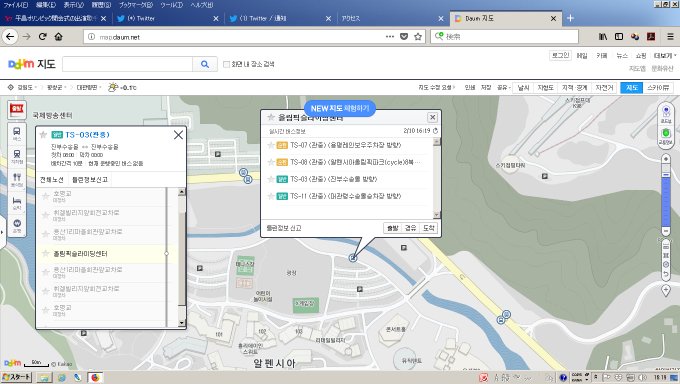Select the 지도 map view button
Viewport: 680px width, 384px height.
tap(631, 88)
